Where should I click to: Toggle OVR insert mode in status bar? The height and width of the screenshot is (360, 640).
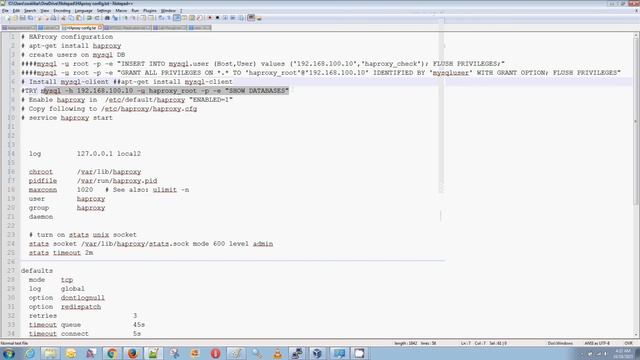tap(628, 343)
